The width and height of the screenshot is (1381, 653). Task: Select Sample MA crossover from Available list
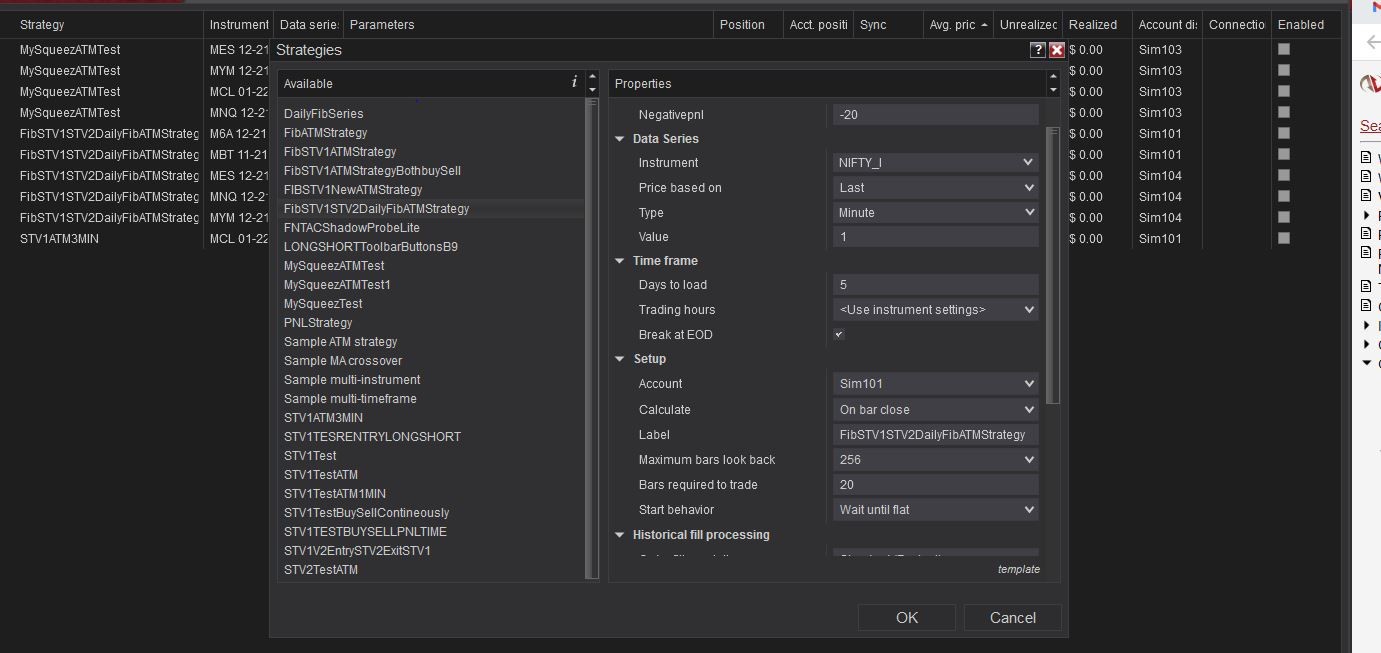click(x=343, y=361)
